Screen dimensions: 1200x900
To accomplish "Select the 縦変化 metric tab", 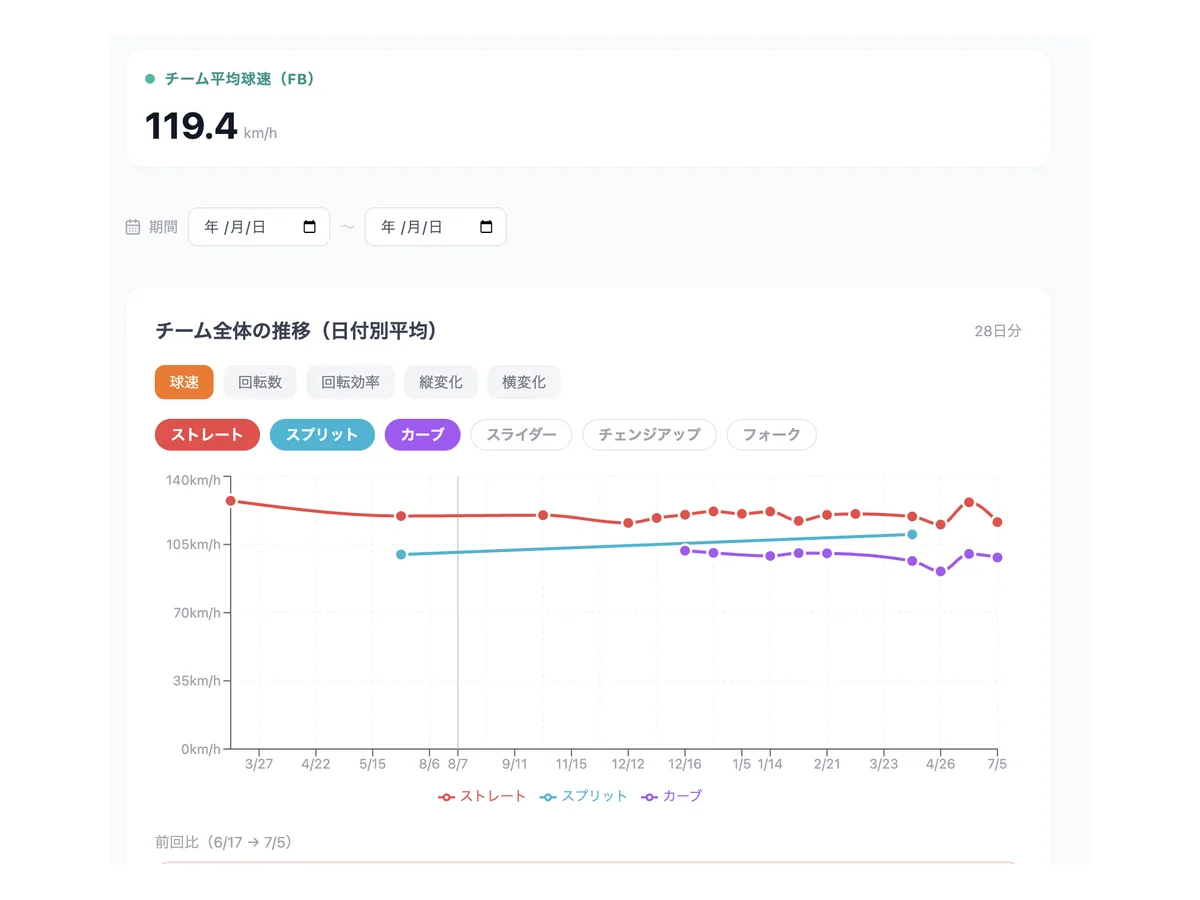I will [441, 382].
